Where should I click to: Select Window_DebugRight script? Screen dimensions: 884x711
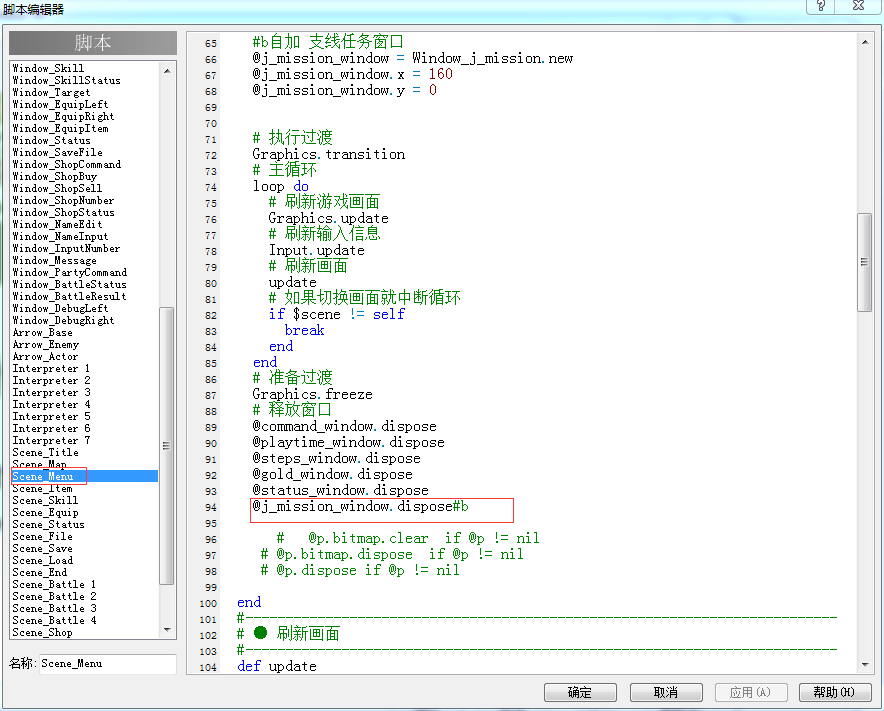63,320
